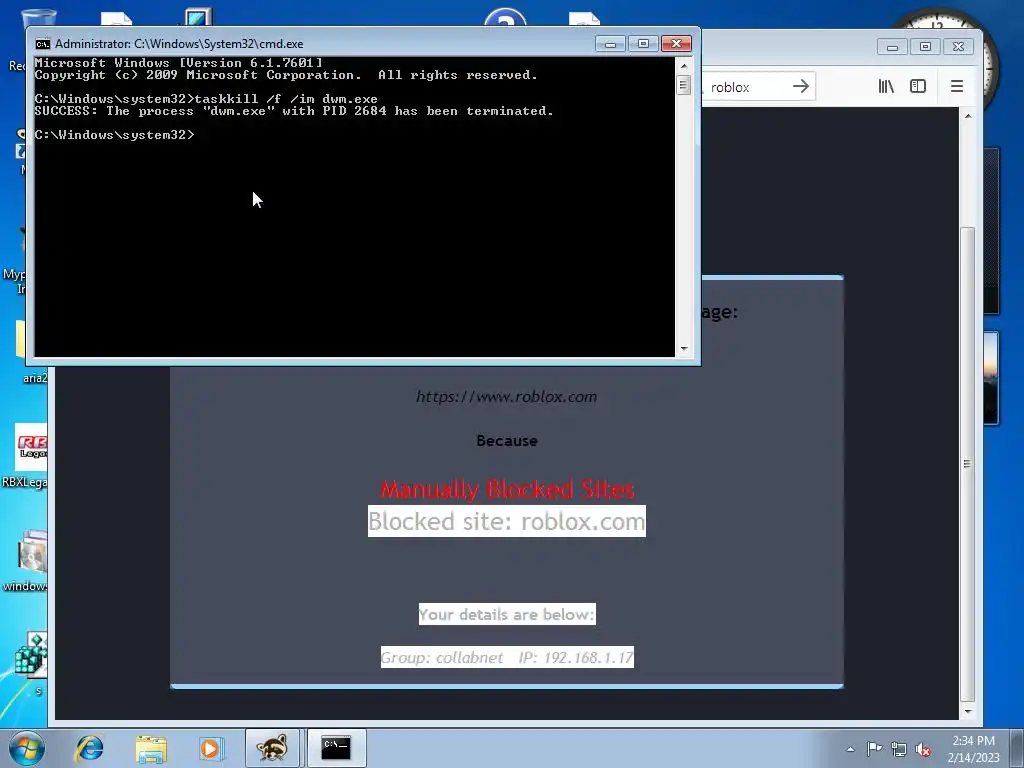The height and width of the screenshot is (768, 1024).
Task: Open the Windows Start menu orb
Action: pyautogui.click(x=27, y=748)
